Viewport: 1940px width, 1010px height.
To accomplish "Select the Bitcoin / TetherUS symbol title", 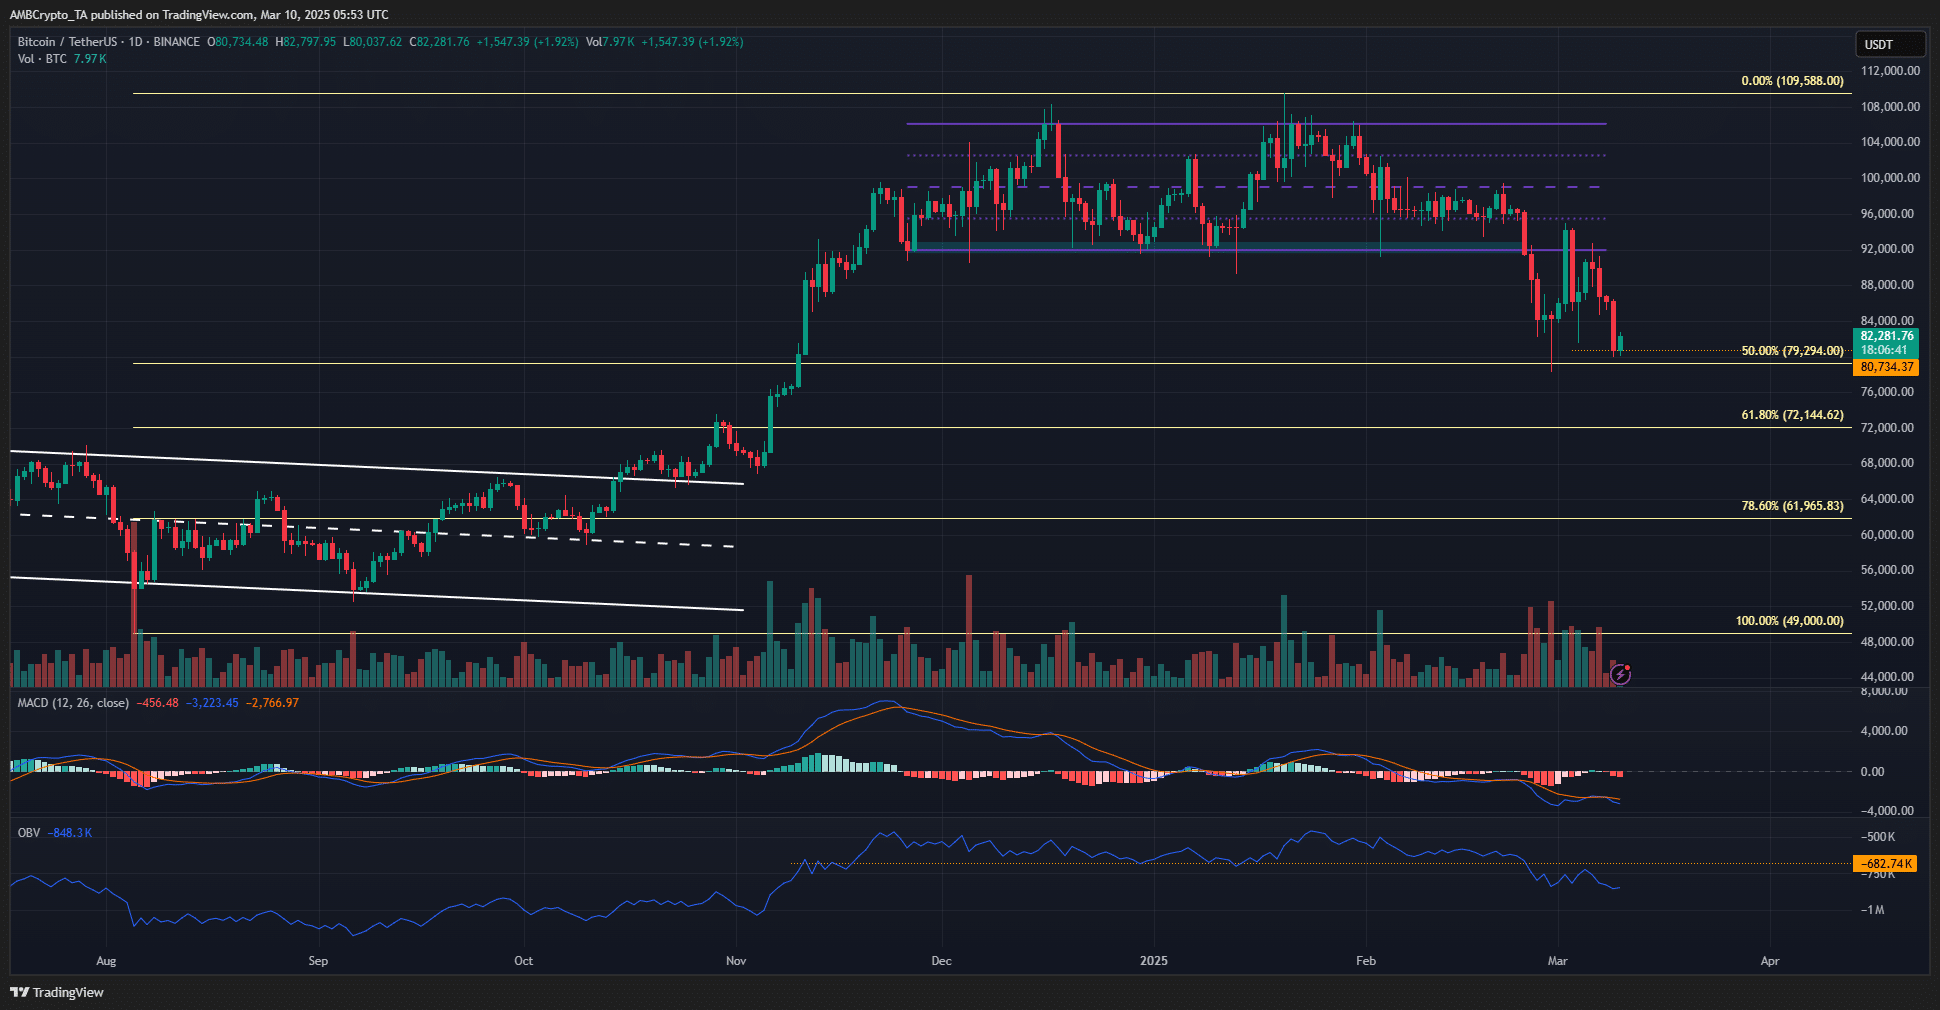I will coord(67,42).
